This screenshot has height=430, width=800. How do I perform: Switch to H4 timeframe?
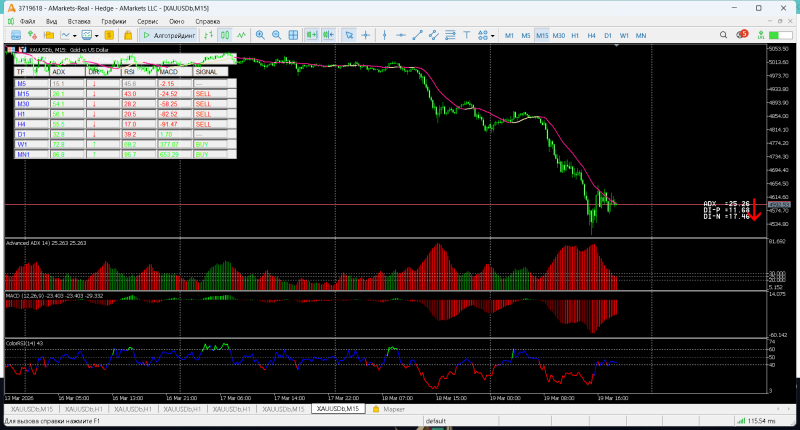(591, 35)
